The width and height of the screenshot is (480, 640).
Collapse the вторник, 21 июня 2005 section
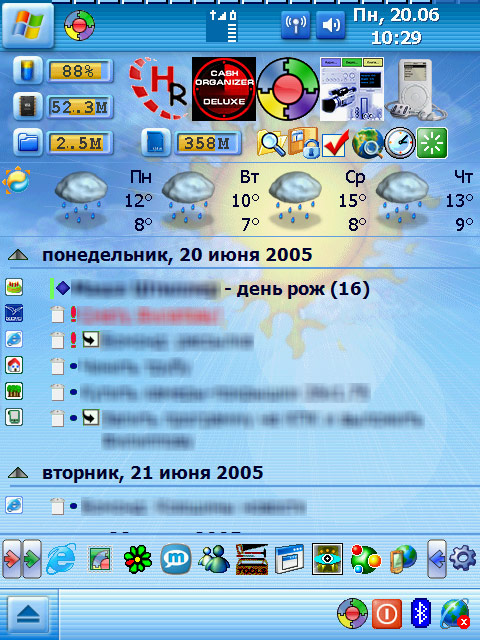pos(18,473)
